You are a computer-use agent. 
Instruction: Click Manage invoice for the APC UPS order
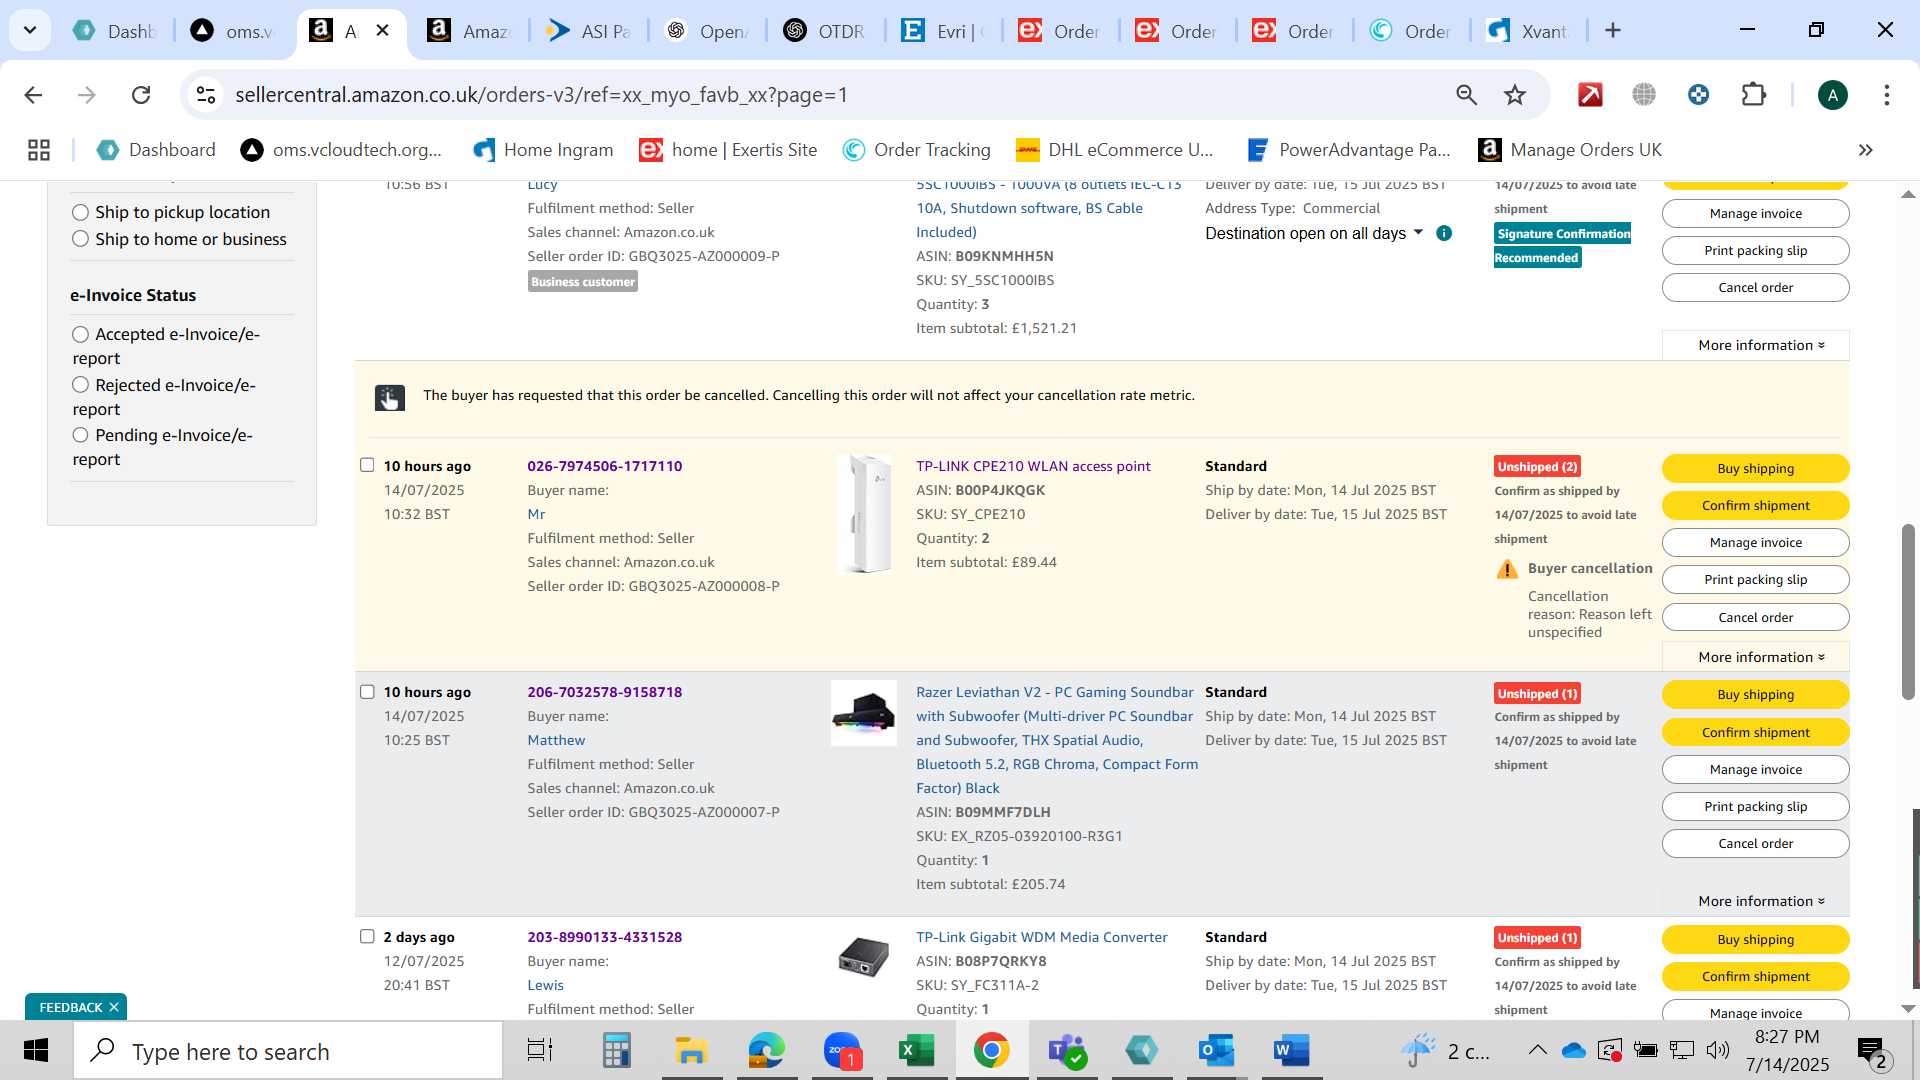[1755, 213]
